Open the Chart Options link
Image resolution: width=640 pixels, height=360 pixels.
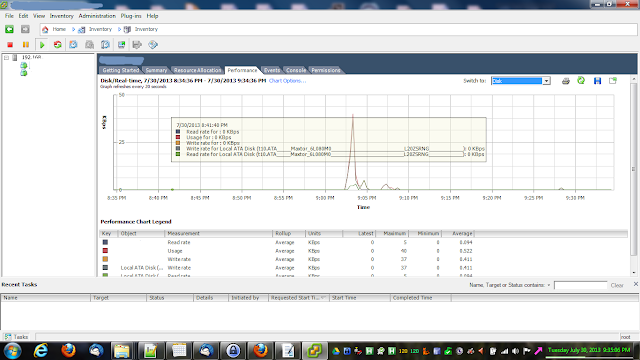pos(287,81)
